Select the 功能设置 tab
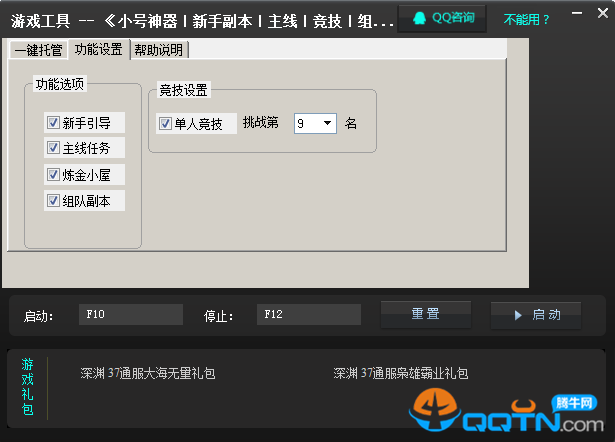This screenshot has height=442, width=615. click(x=99, y=49)
